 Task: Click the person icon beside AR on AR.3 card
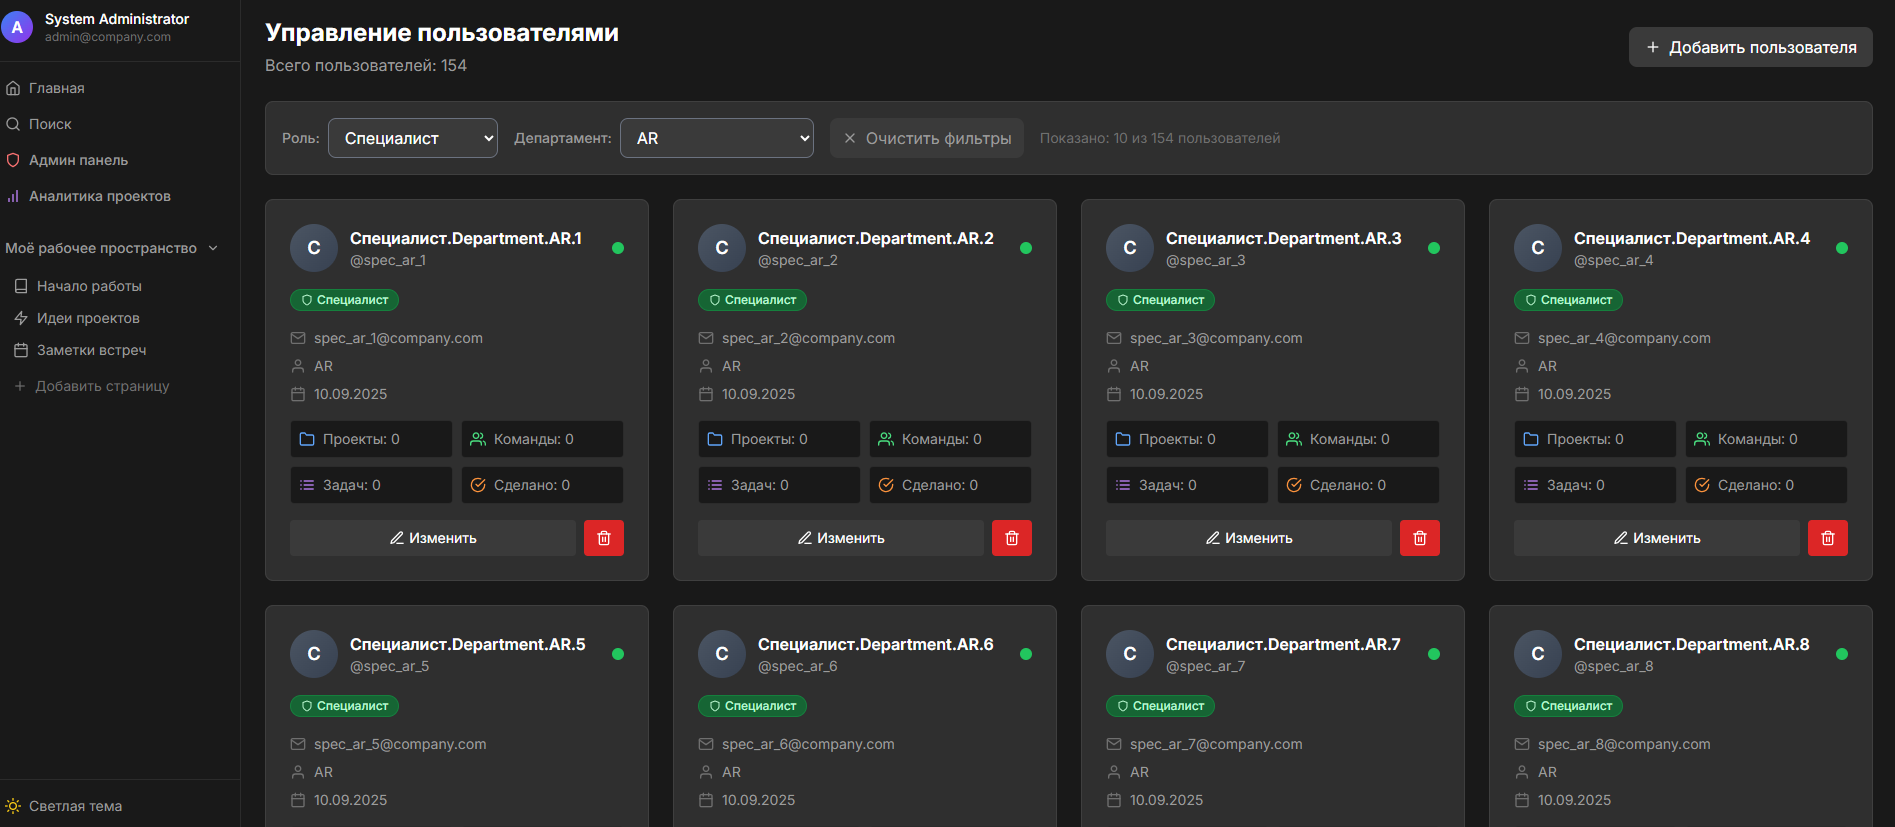pos(1114,366)
